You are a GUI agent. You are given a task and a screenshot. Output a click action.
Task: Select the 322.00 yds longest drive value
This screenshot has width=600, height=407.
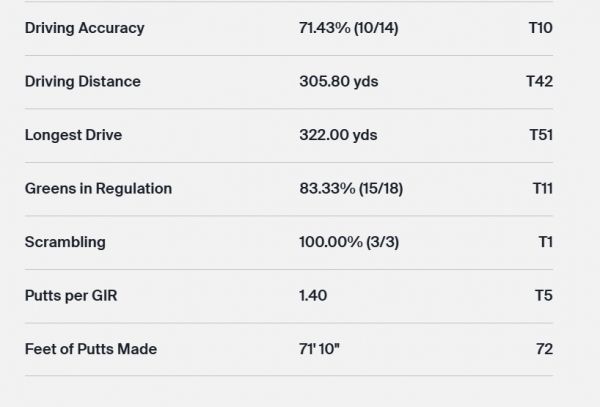point(340,135)
